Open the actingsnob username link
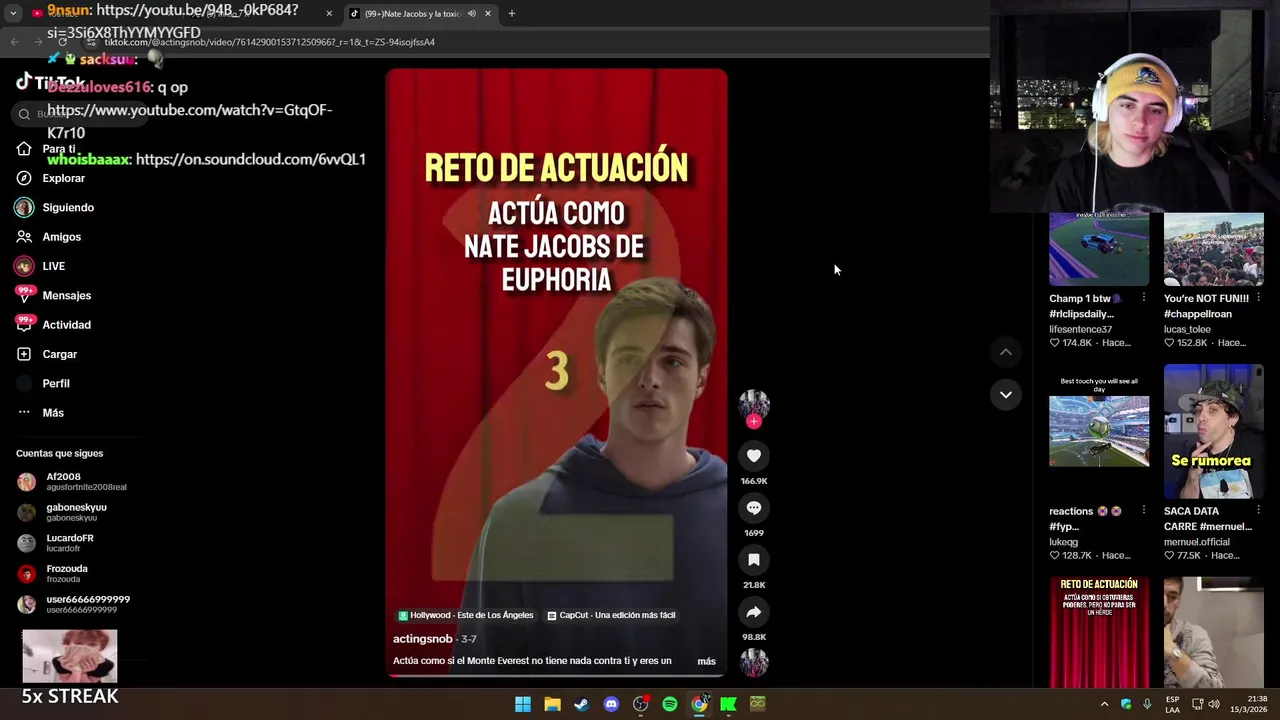 click(422, 639)
